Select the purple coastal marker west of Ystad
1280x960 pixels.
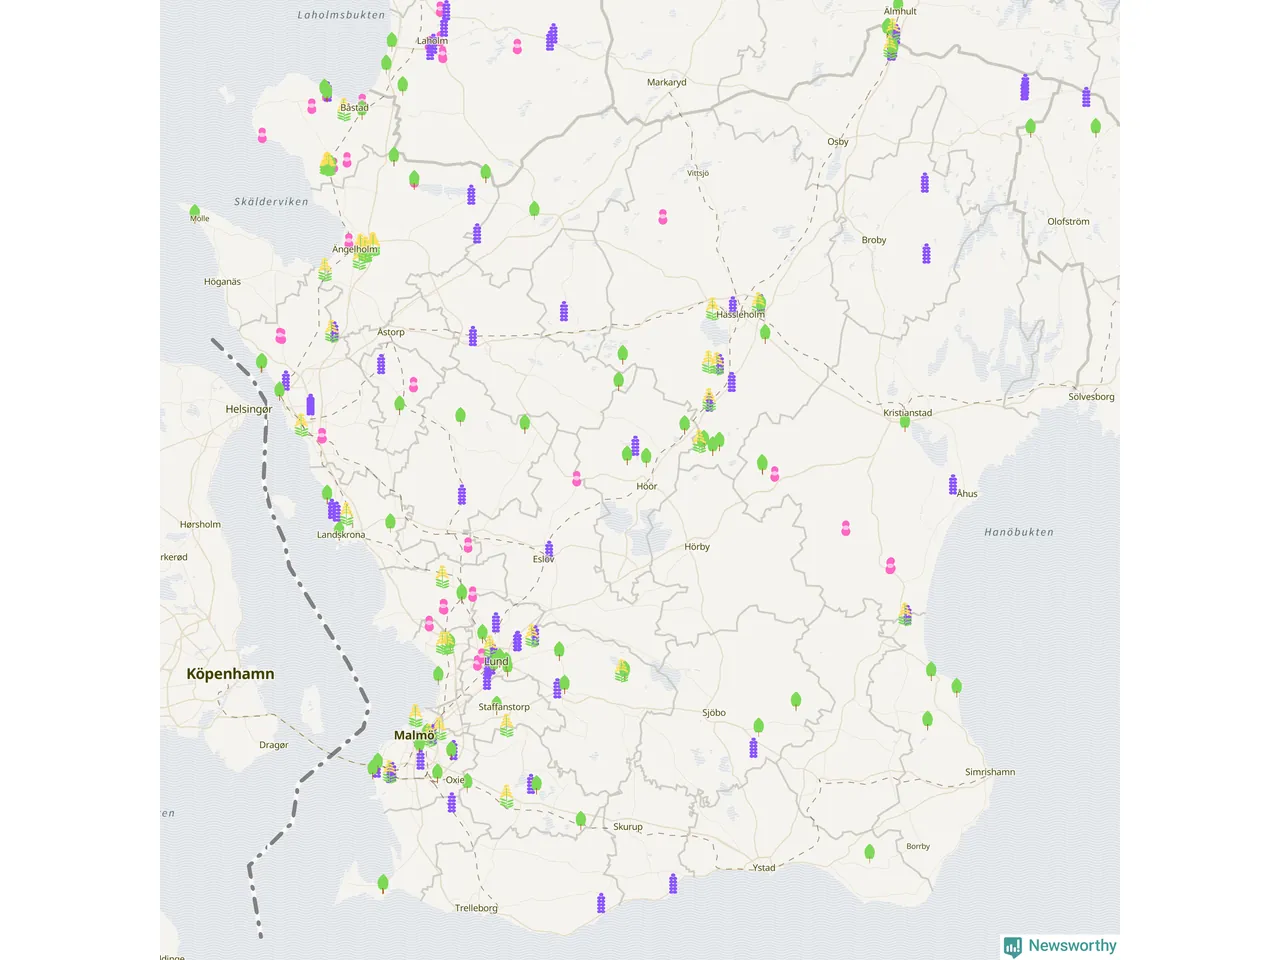(673, 884)
